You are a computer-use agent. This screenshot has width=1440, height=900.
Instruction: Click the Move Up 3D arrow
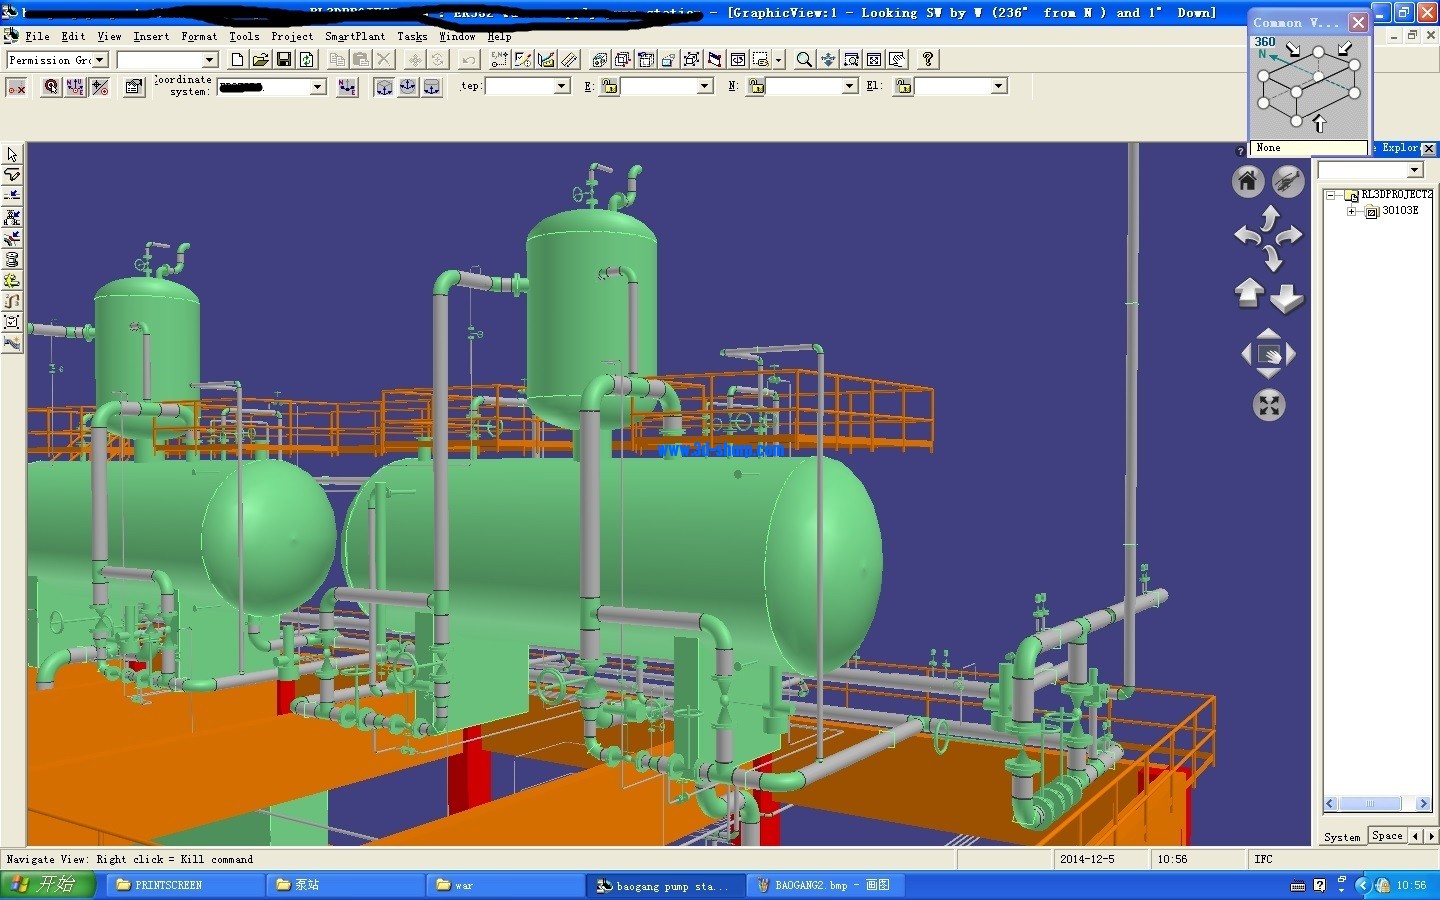click(1249, 293)
